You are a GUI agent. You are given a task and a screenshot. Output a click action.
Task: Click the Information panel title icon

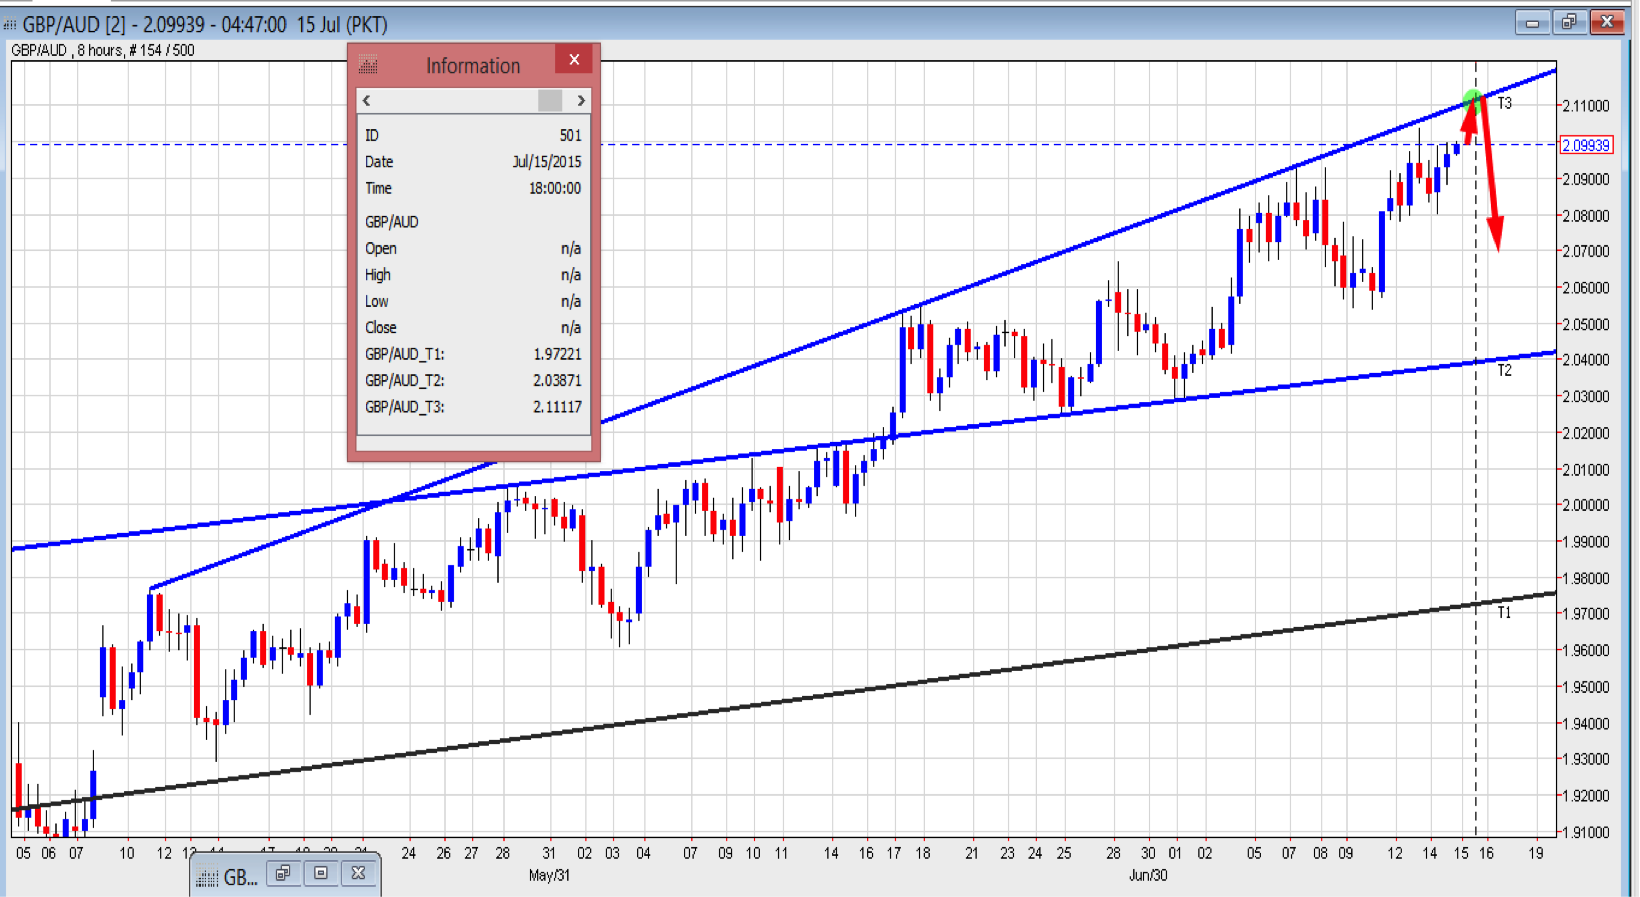(x=368, y=66)
